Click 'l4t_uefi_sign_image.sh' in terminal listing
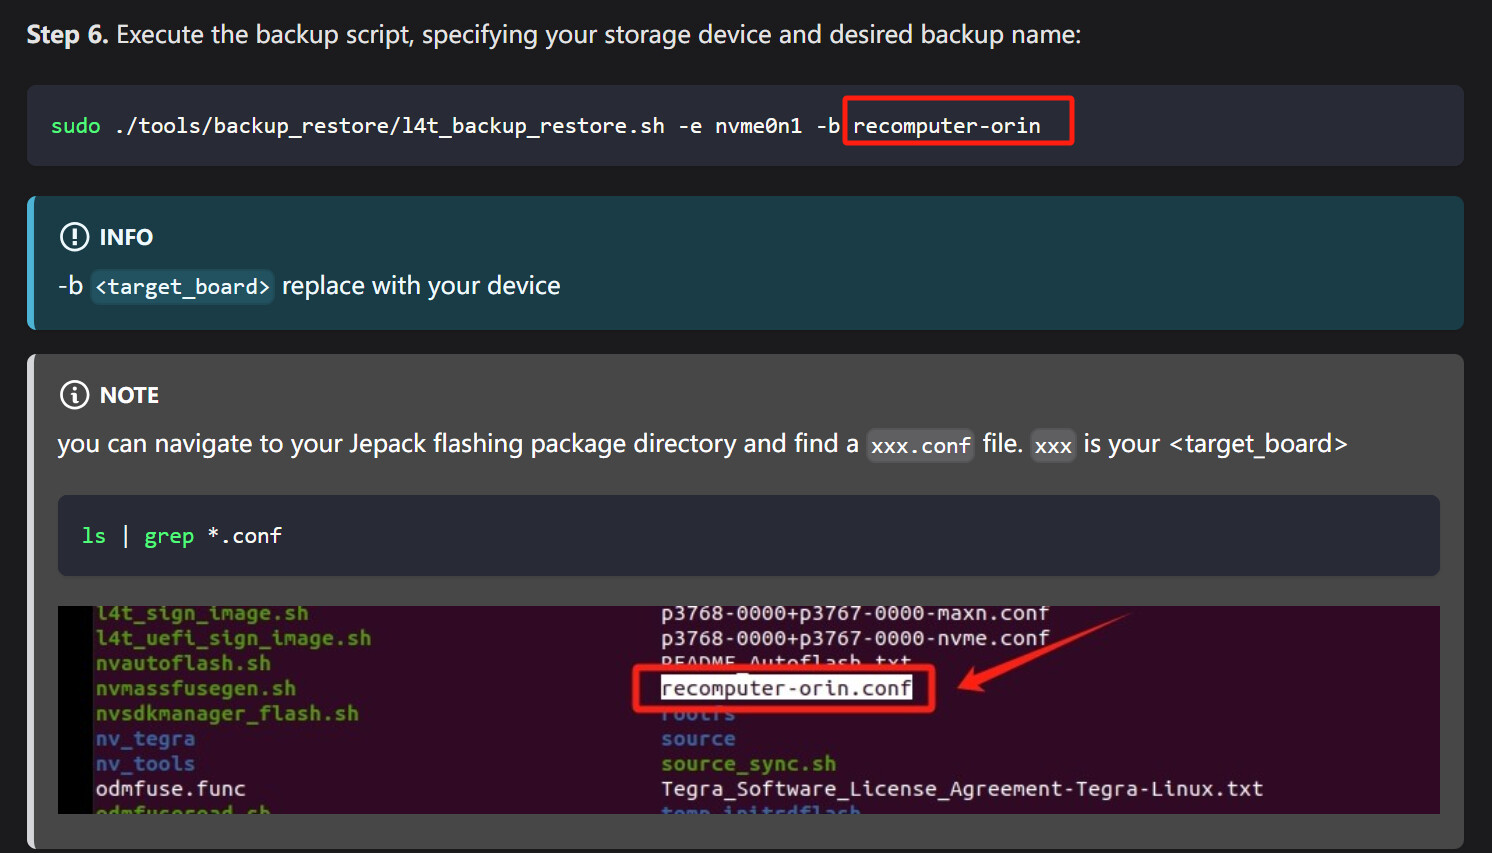Screen dimensions: 1492x853 (x=233, y=638)
